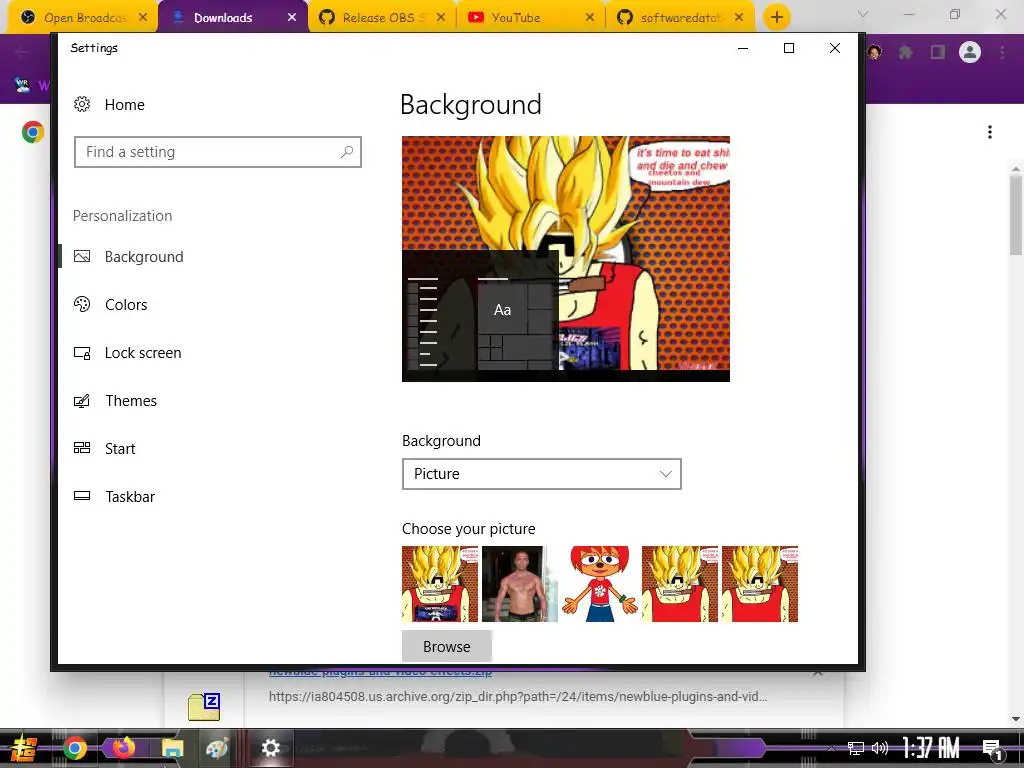This screenshot has height=768, width=1024.
Task: Open Chrome profile avatar menu
Action: pyautogui.click(x=970, y=52)
